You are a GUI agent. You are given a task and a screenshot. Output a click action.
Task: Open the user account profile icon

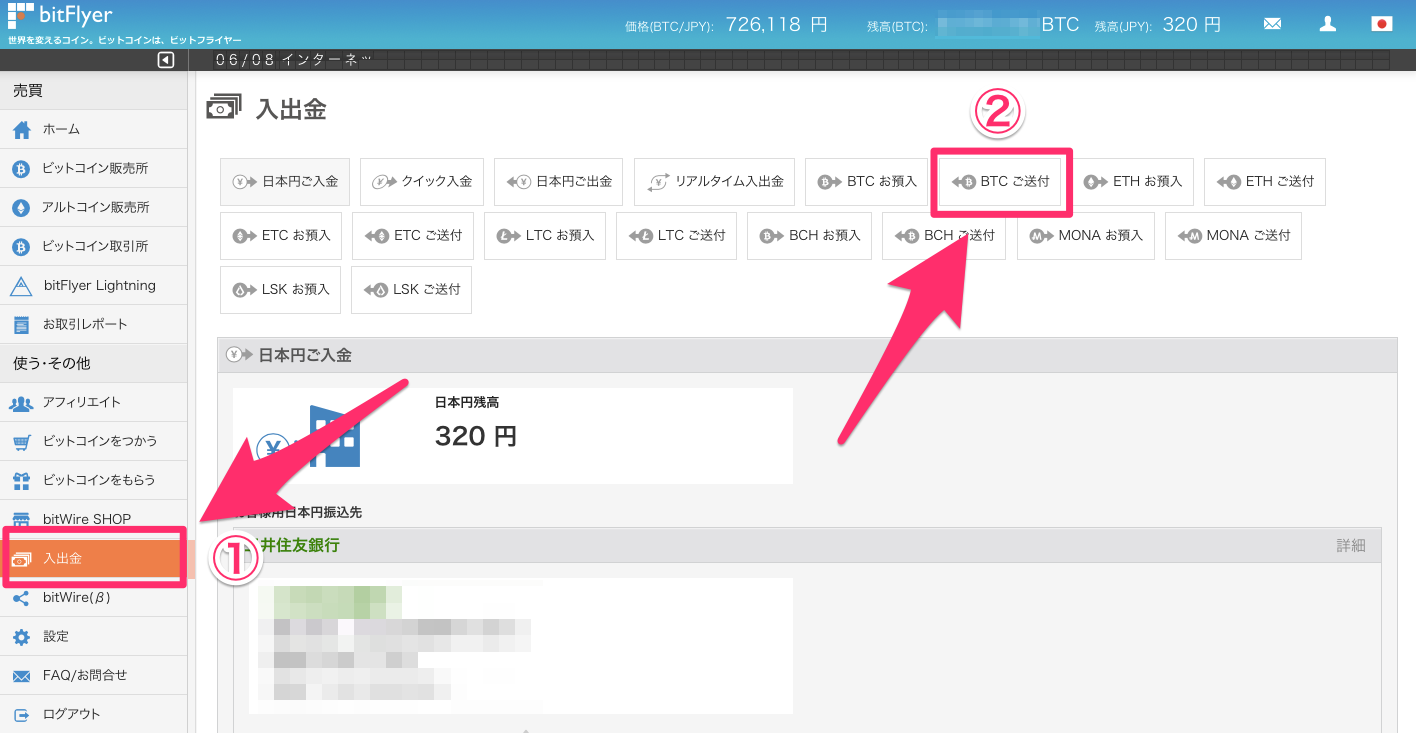pyautogui.click(x=1327, y=24)
